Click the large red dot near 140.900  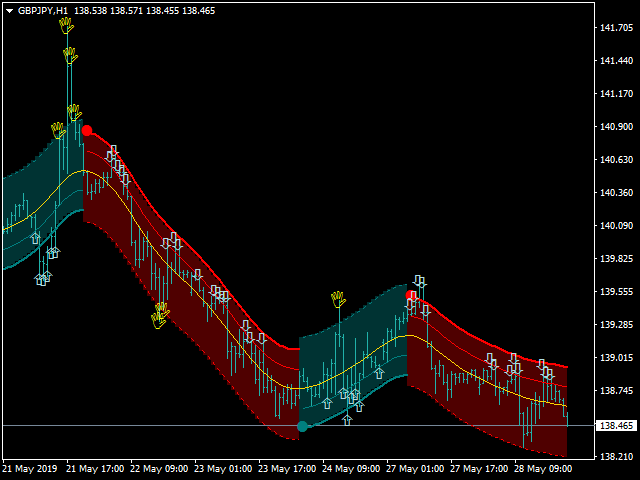87,131
